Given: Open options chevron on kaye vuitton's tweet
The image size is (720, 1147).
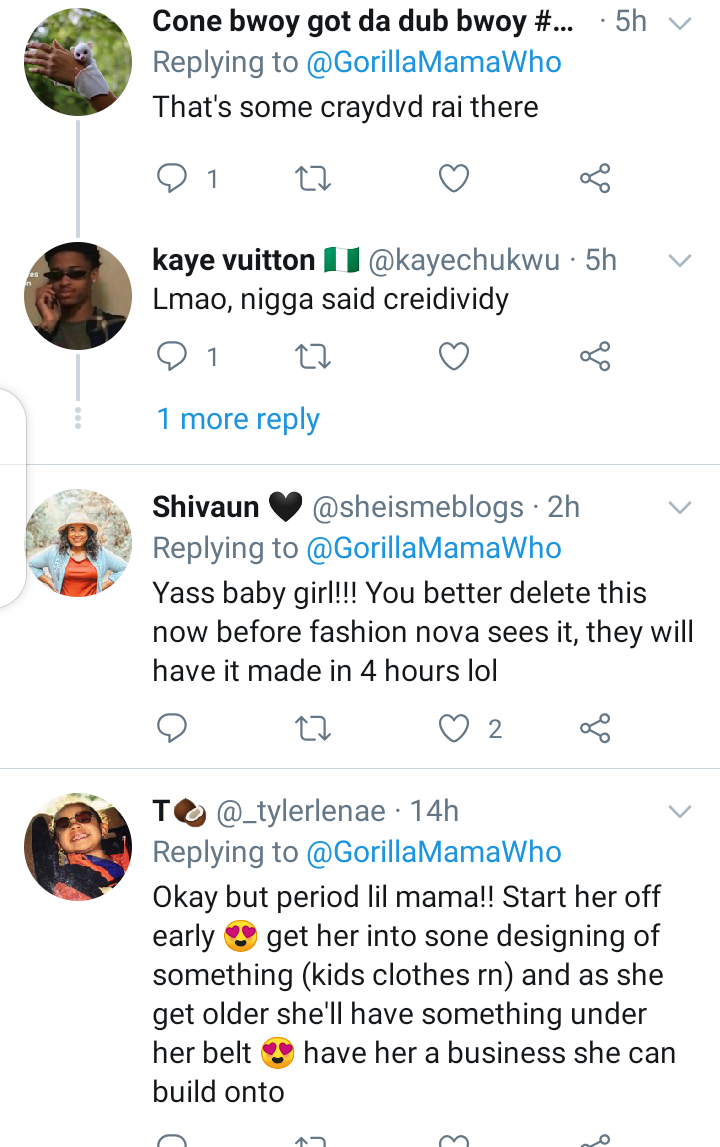Looking at the screenshot, I should [680, 262].
